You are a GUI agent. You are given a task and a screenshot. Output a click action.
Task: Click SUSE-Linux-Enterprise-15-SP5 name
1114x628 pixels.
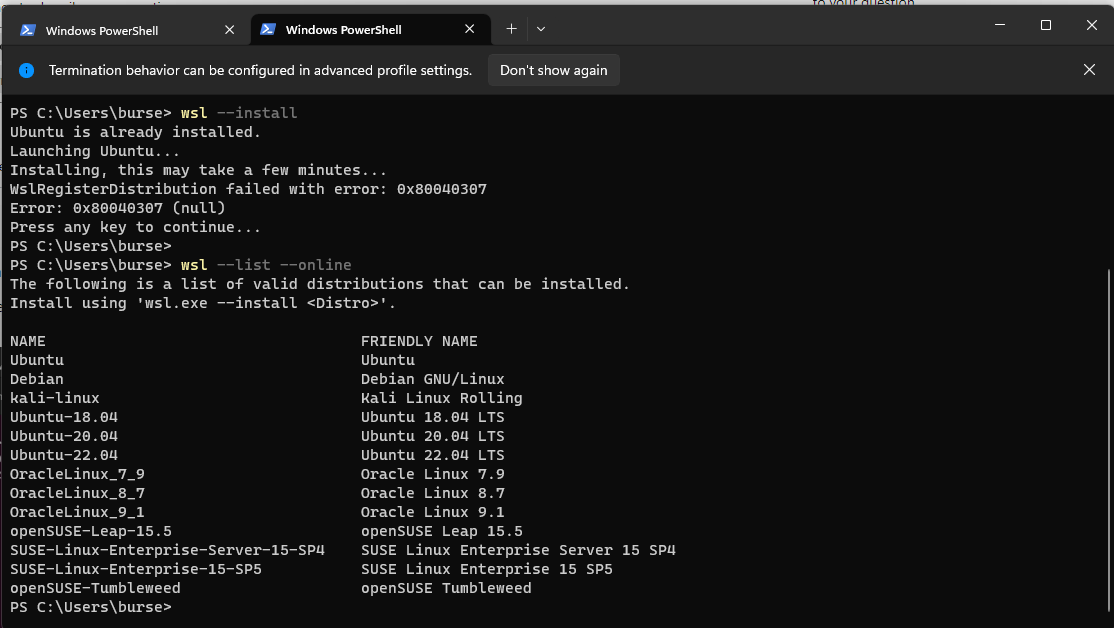136,569
